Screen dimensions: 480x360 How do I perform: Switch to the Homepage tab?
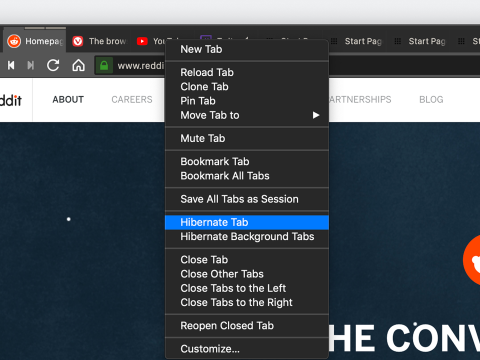[35, 41]
